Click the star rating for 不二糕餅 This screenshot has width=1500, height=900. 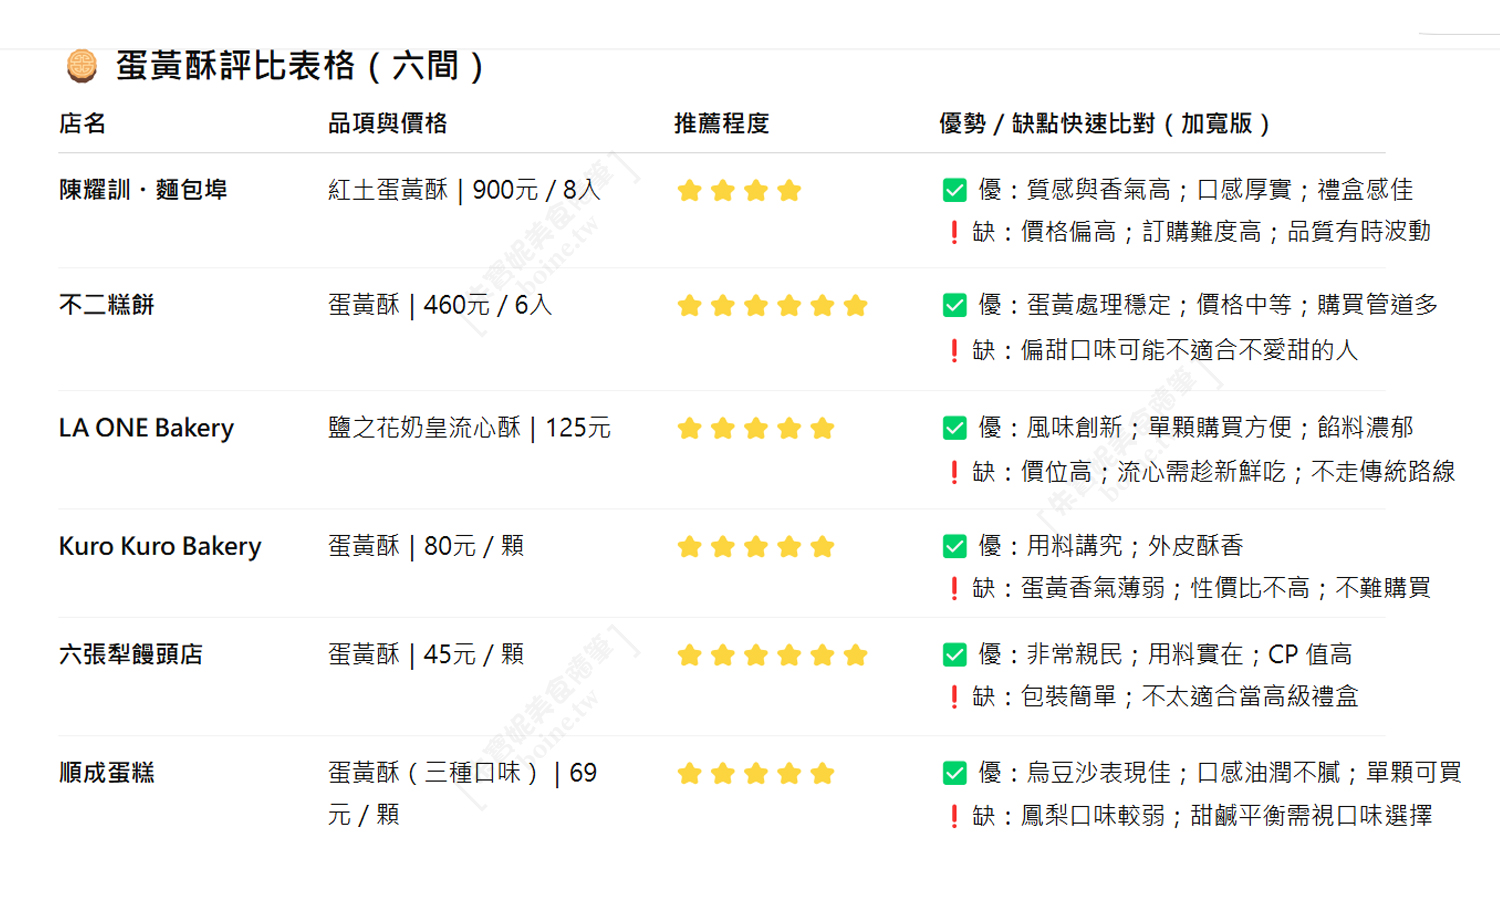[772, 306]
